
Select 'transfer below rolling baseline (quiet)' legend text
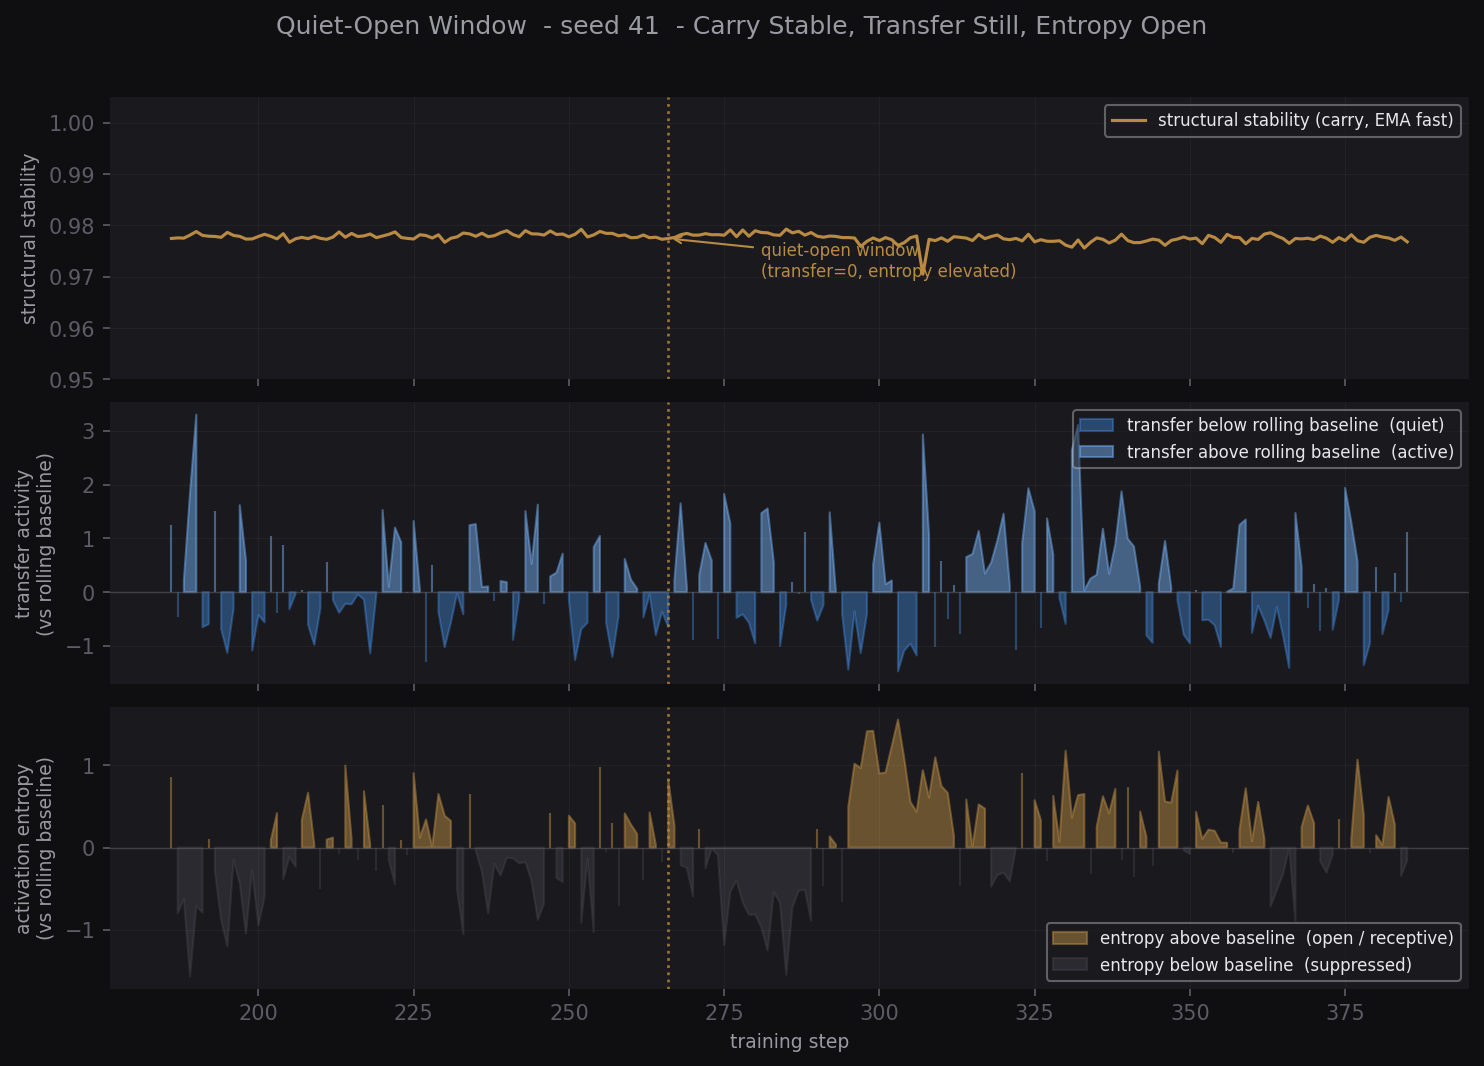coord(1285,425)
